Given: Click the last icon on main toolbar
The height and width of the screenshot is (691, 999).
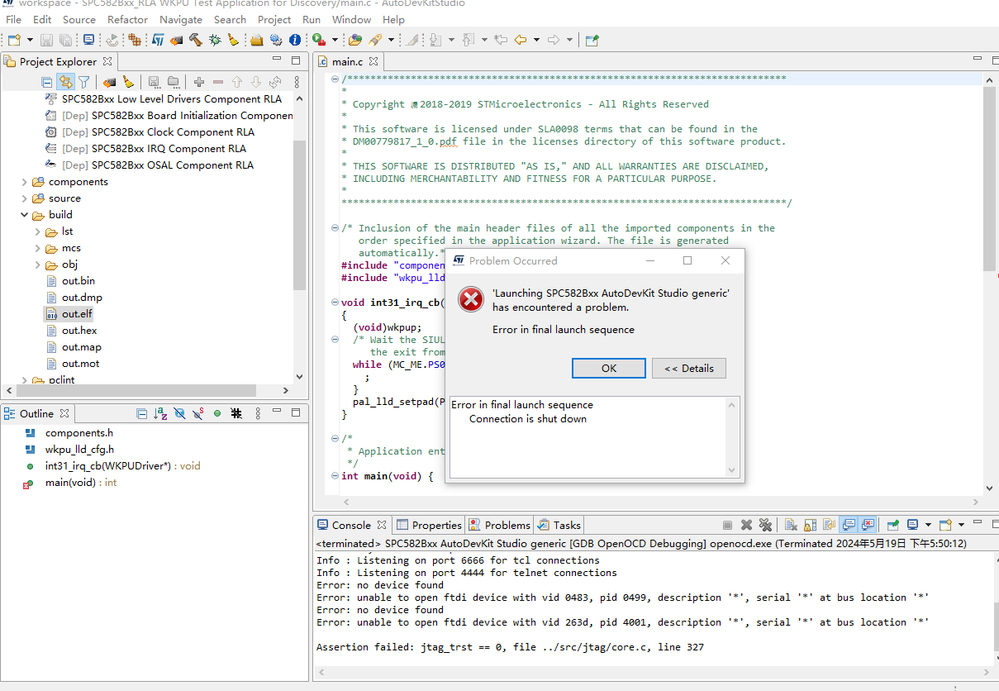Looking at the screenshot, I should click(x=592, y=40).
